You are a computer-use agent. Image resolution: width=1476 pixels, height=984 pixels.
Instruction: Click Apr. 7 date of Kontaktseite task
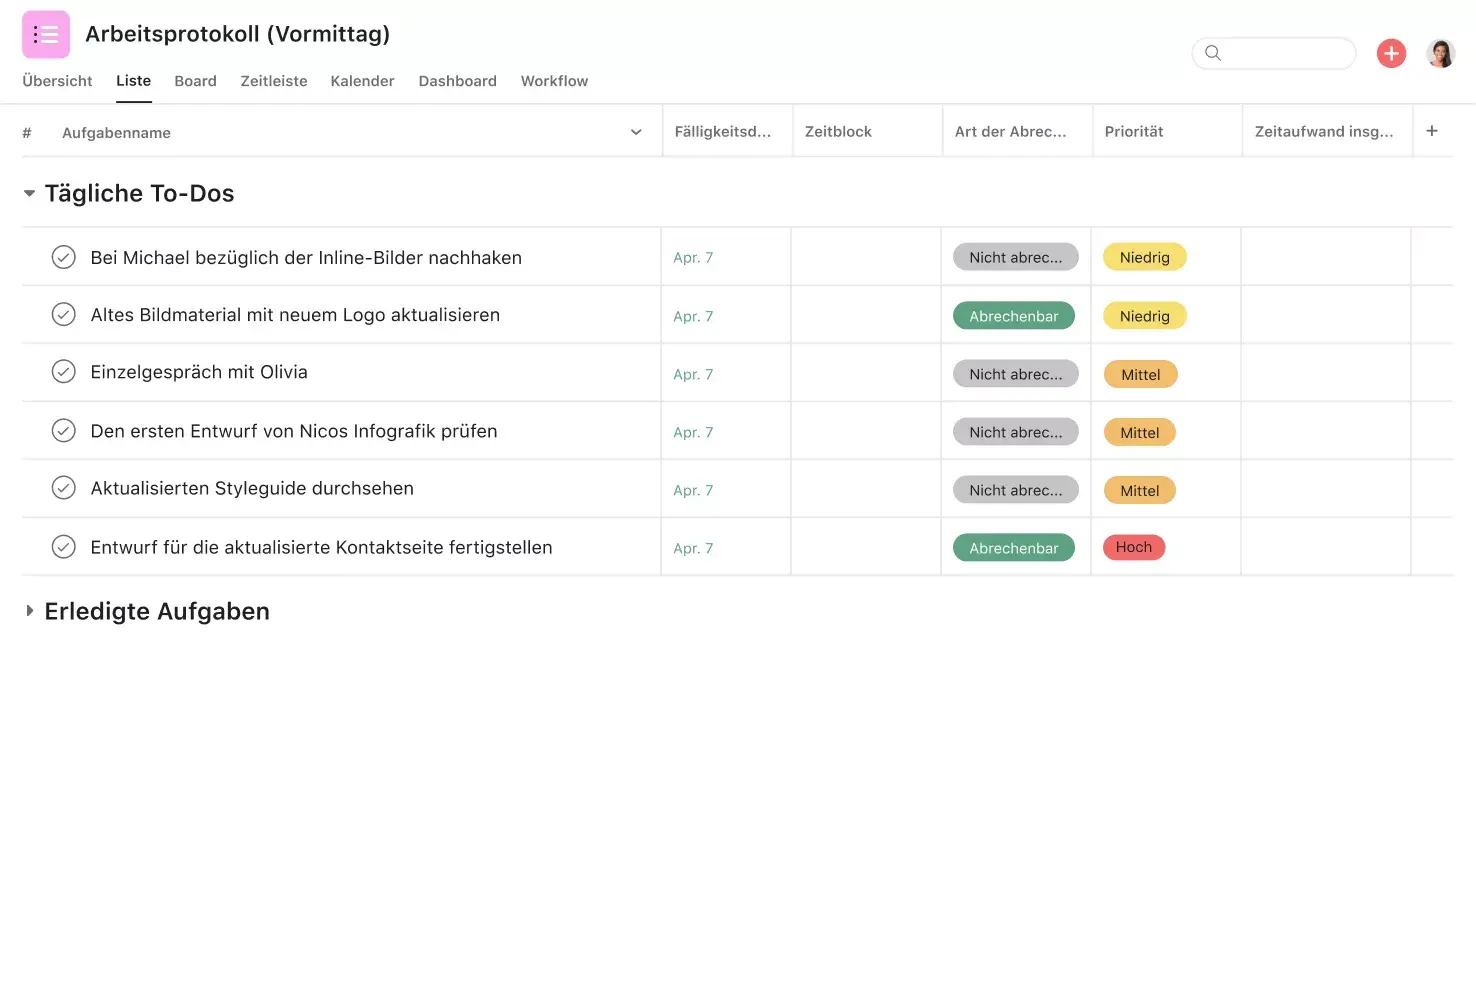coord(693,548)
